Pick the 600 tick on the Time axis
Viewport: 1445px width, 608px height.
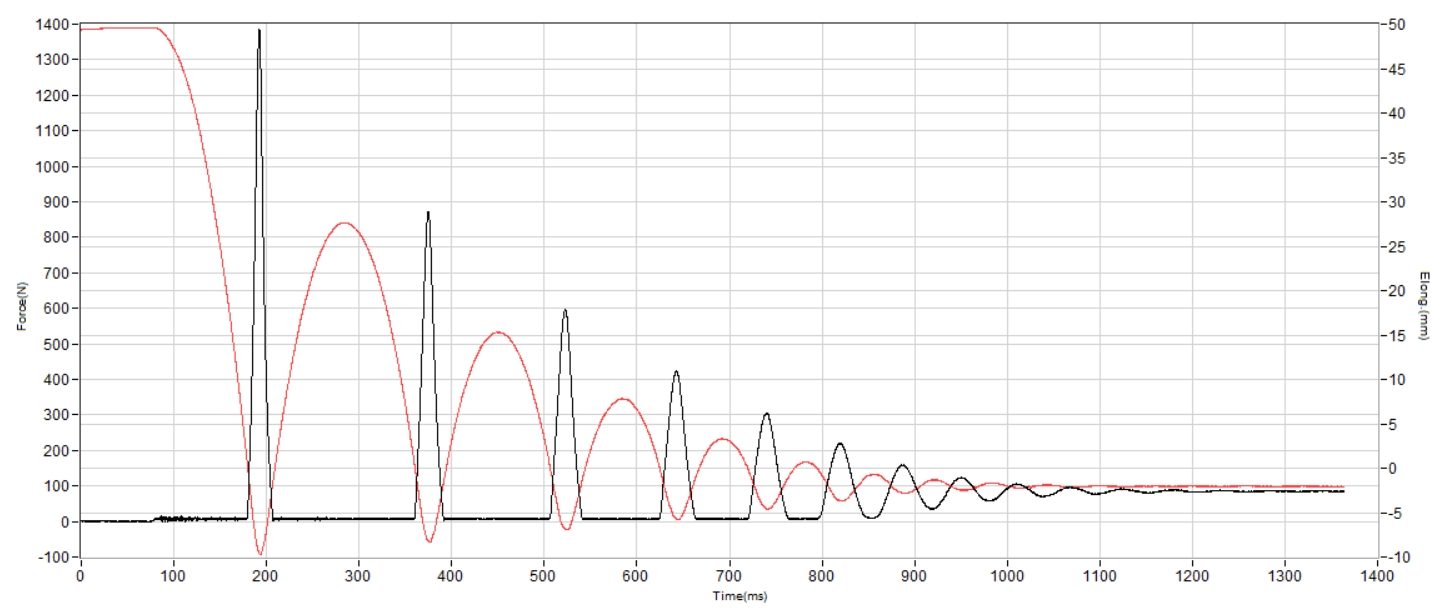[636, 577]
